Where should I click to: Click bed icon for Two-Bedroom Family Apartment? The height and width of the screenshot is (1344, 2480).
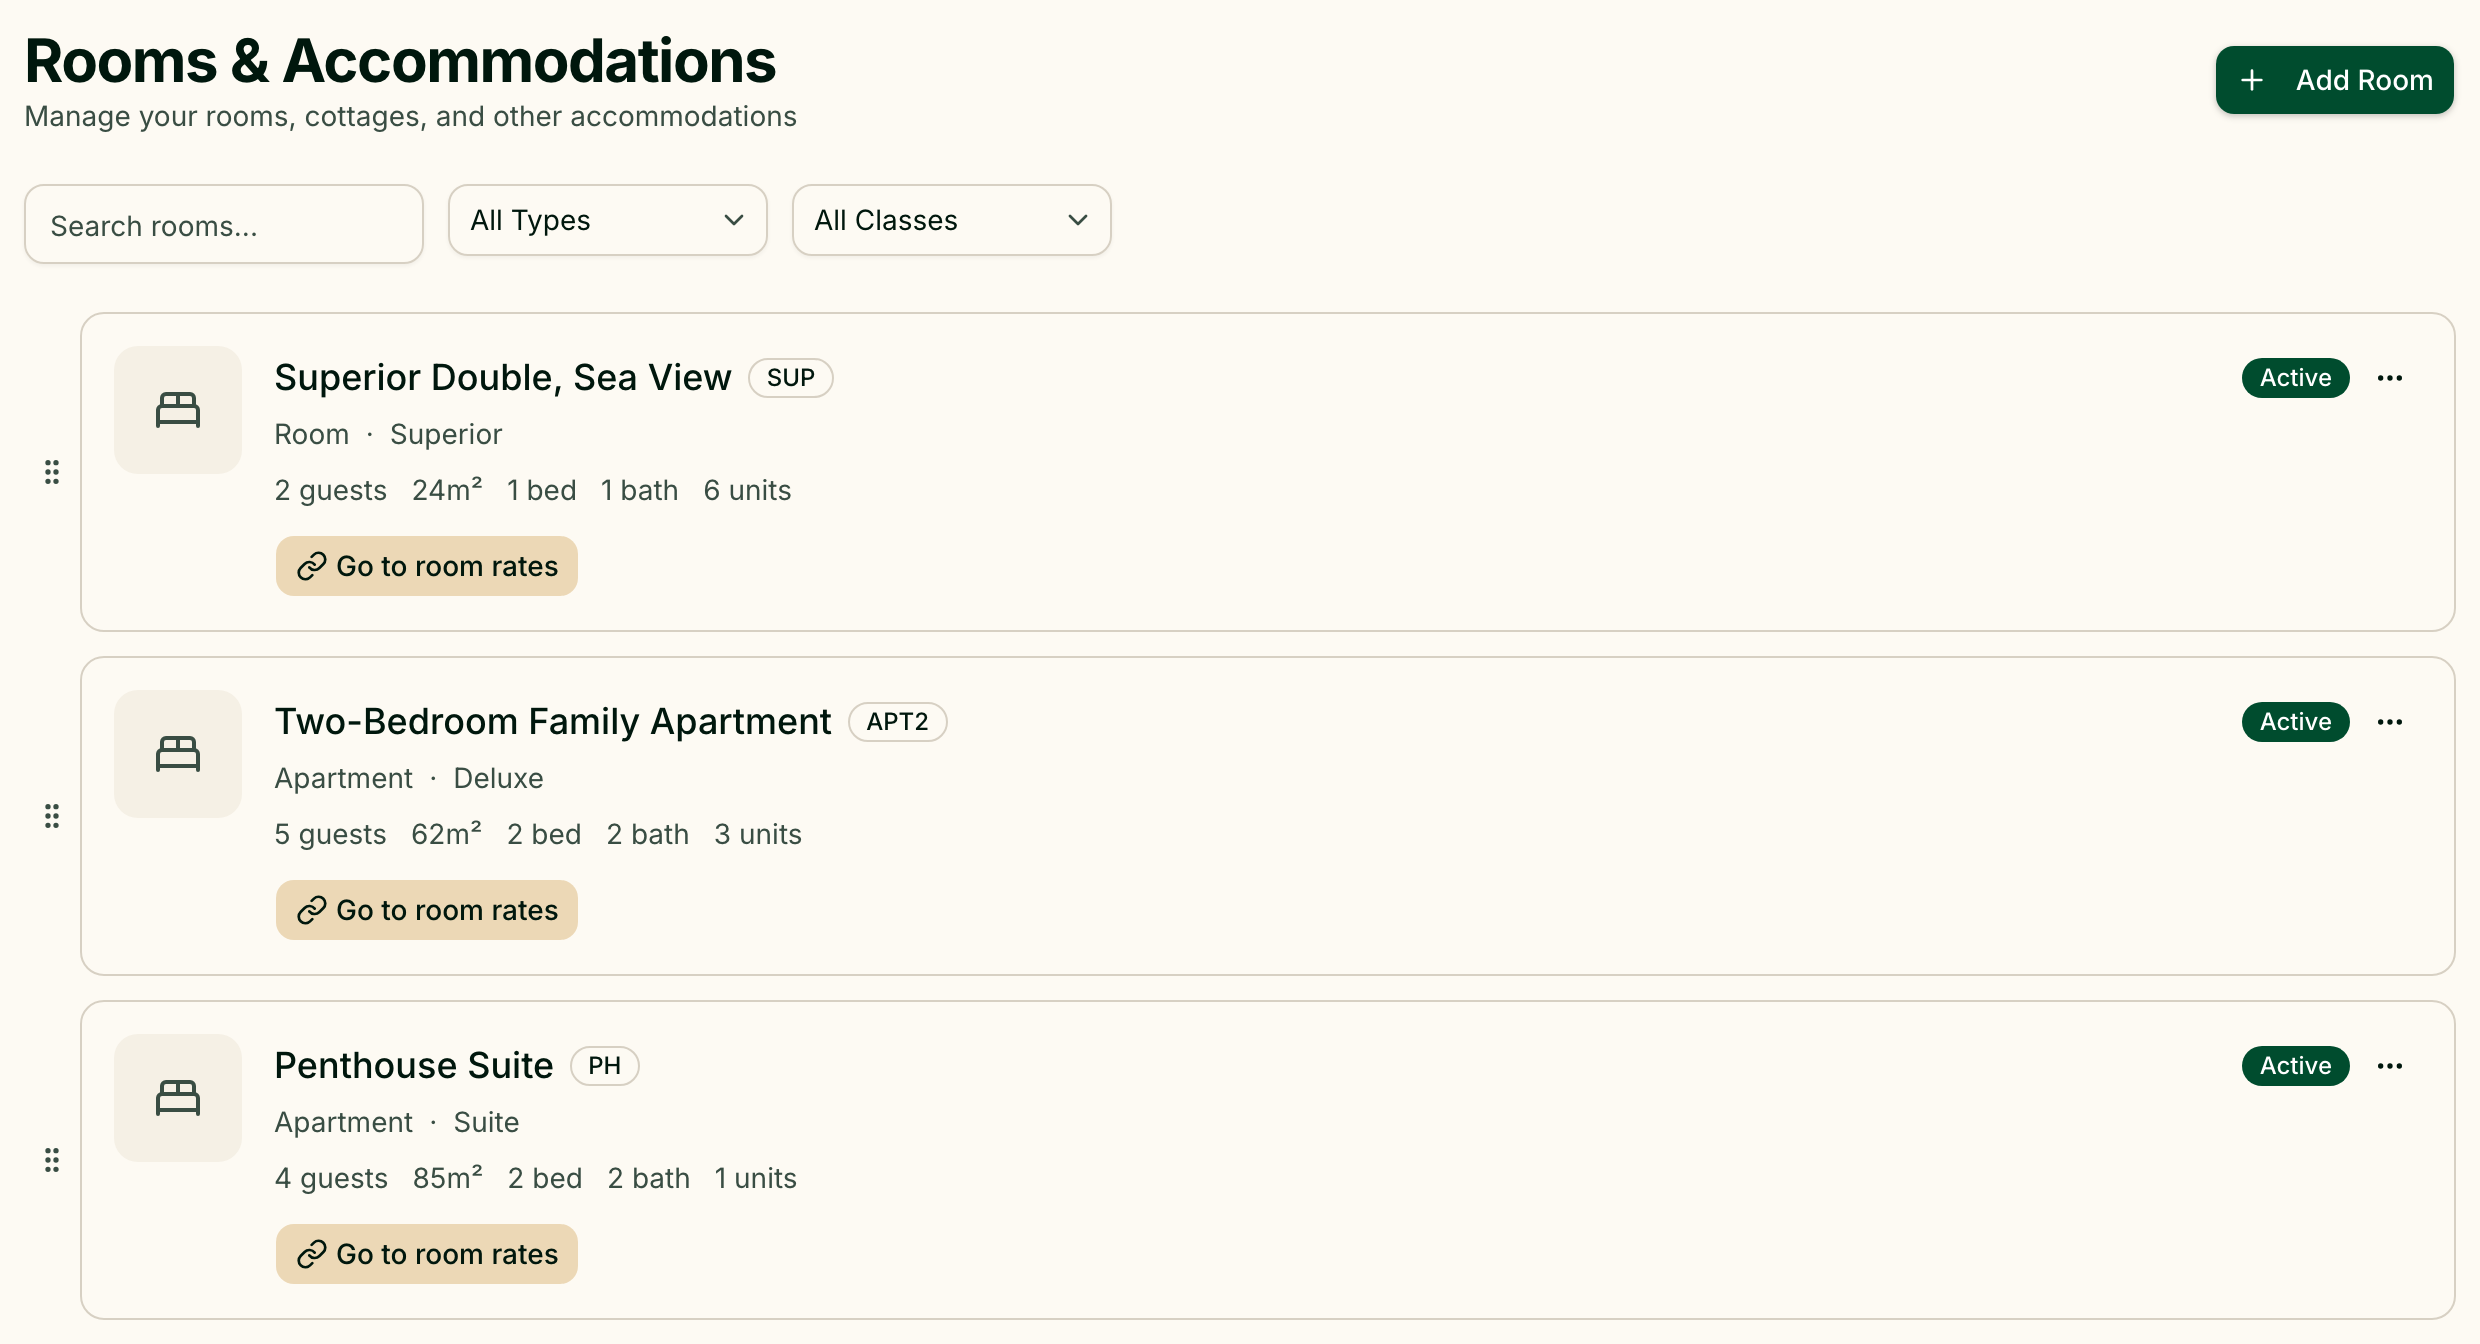pyautogui.click(x=178, y=754)
